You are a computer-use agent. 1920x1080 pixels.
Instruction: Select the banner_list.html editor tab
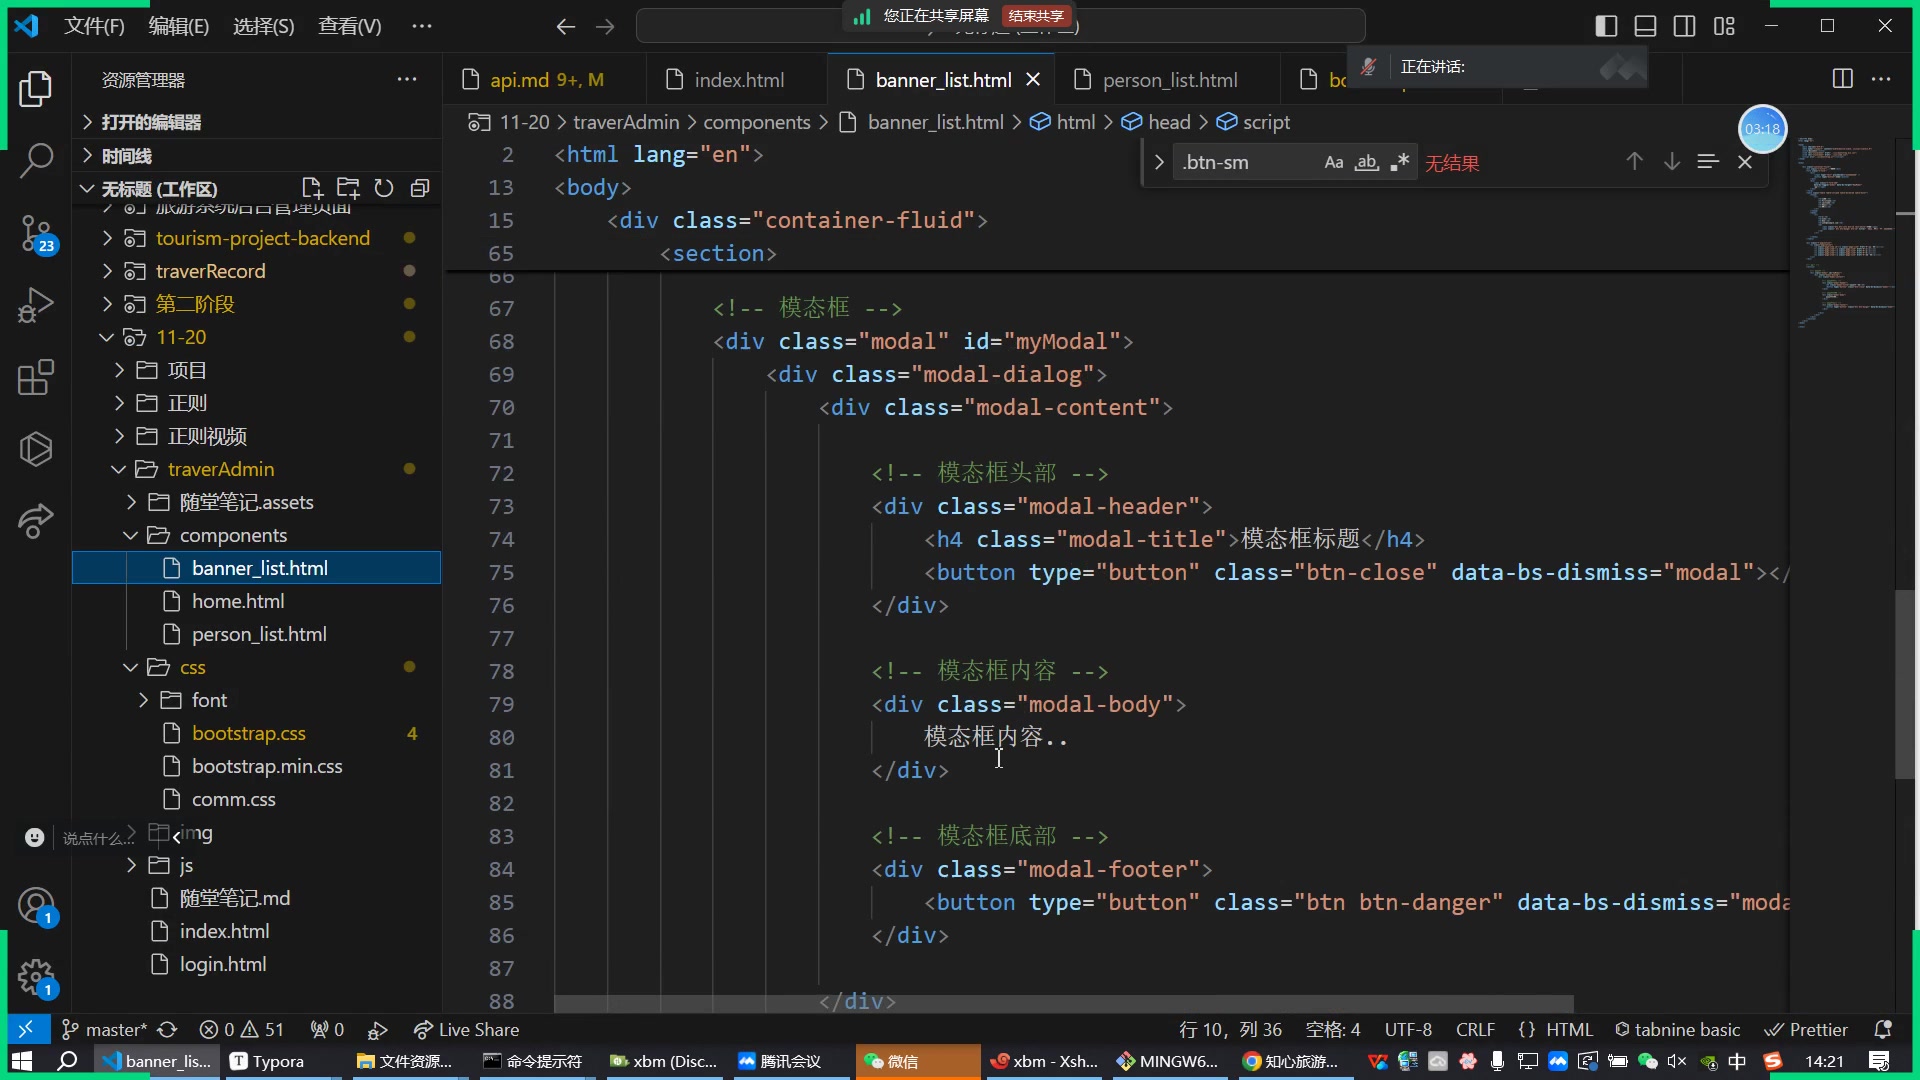click(x=944, y=79)
